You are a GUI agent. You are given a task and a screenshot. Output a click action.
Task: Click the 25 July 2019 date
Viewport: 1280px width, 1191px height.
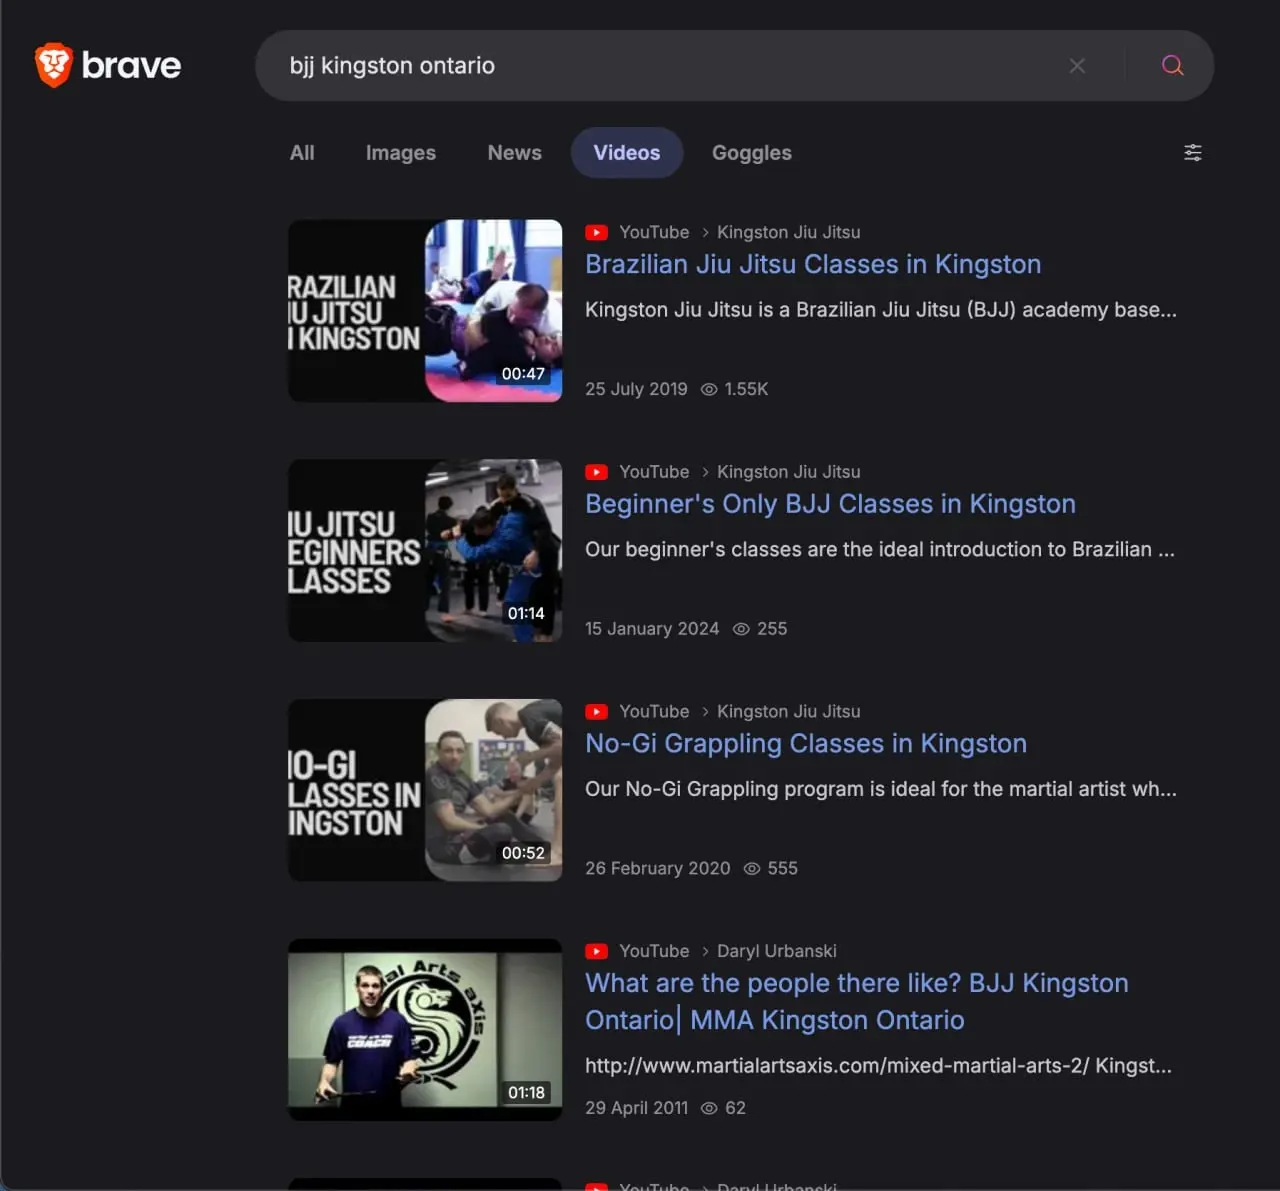636,389
